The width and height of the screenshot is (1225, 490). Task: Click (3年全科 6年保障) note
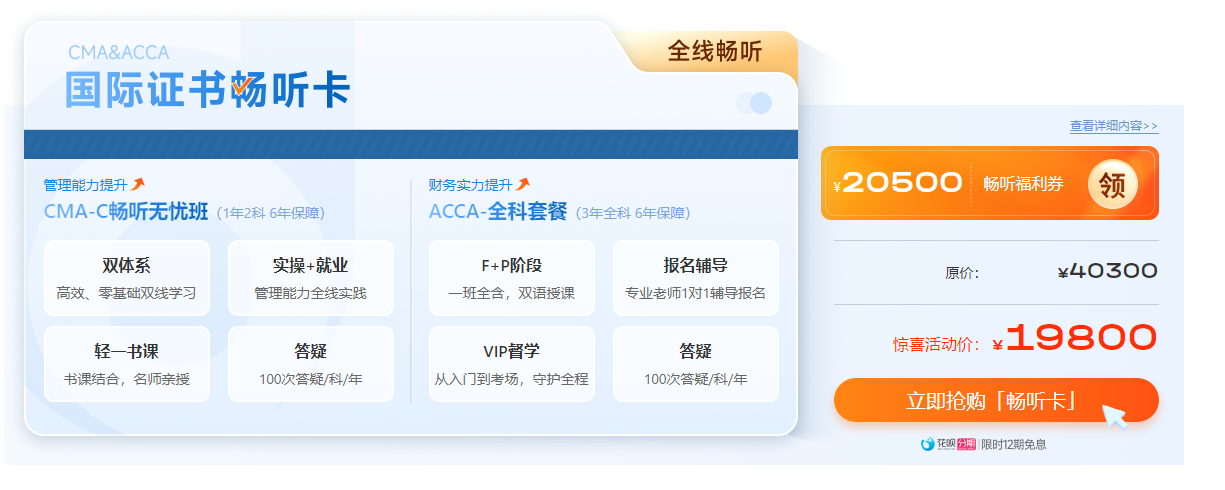pos(633,213)
